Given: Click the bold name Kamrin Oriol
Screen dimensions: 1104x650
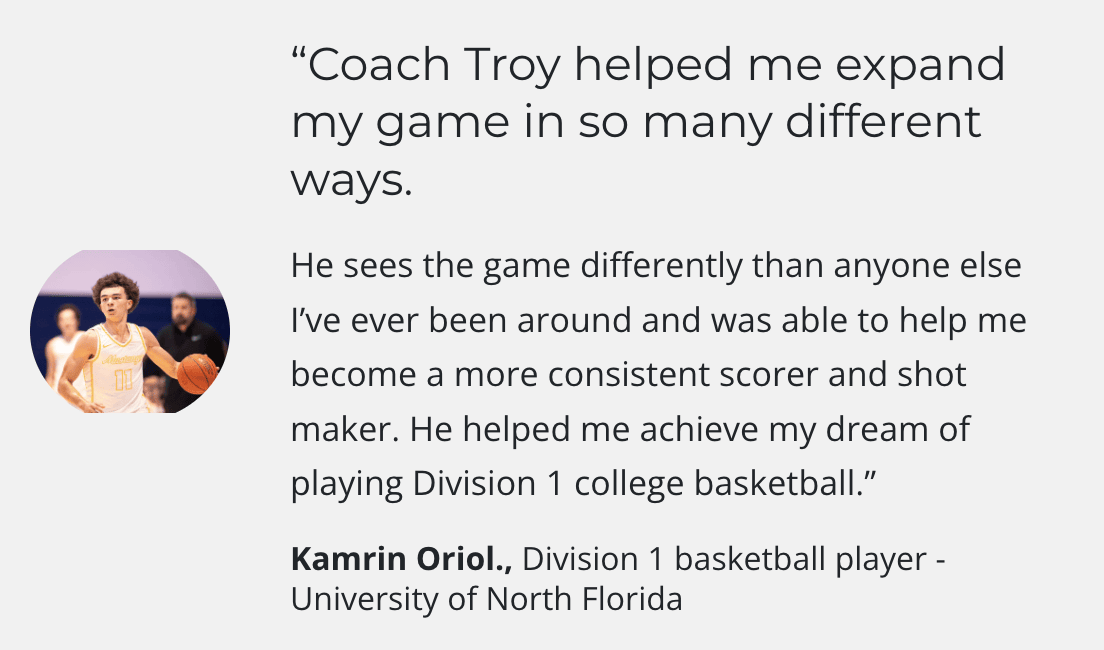Looking at the screenshot, I should (402, 559).
